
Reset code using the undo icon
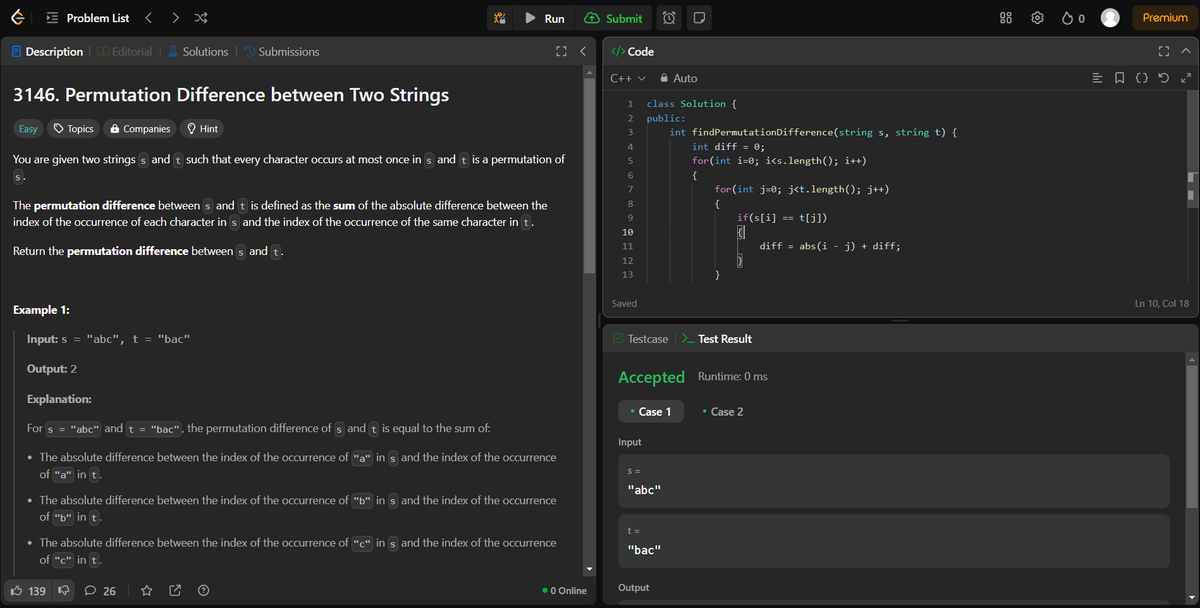click(x=1163, y=77)
